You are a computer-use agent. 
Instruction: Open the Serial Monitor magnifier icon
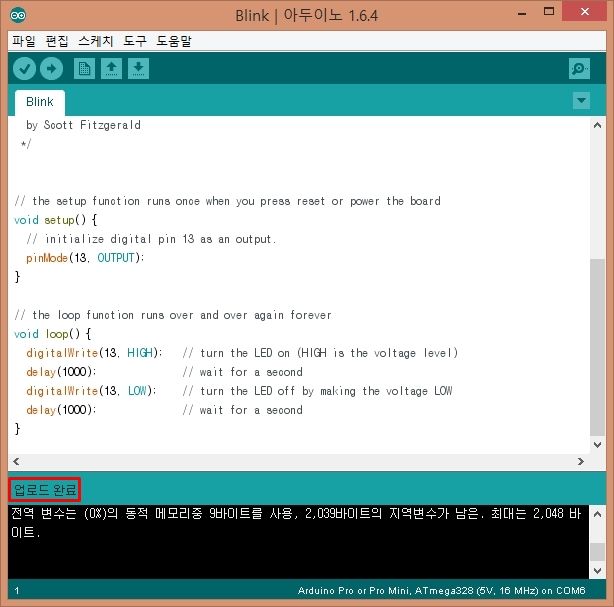coord(579,69)
